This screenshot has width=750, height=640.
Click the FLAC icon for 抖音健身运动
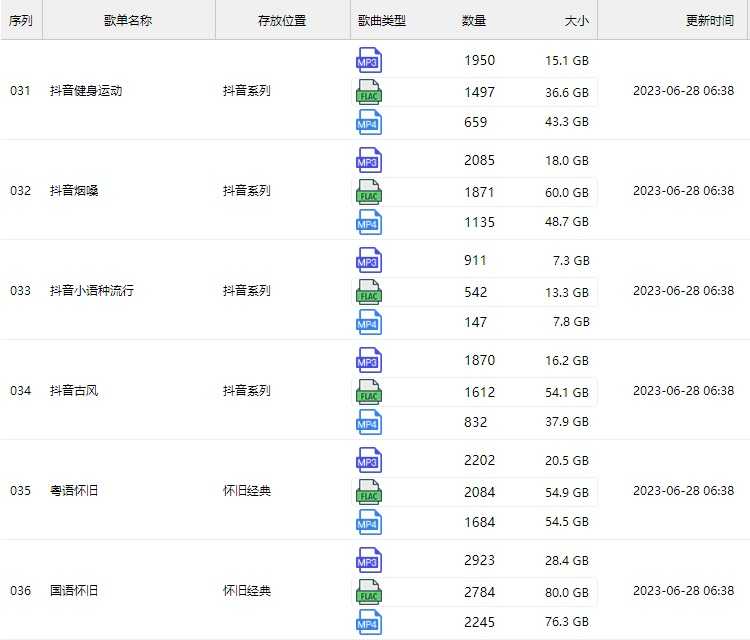click(x=369, y=92)
